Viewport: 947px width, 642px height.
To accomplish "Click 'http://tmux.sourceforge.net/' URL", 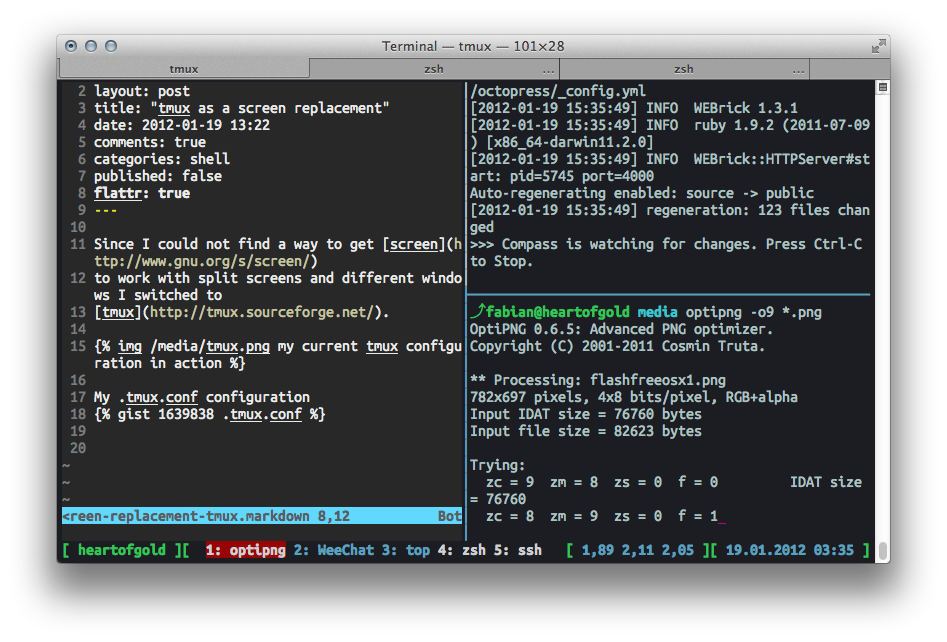I will 262,312.
